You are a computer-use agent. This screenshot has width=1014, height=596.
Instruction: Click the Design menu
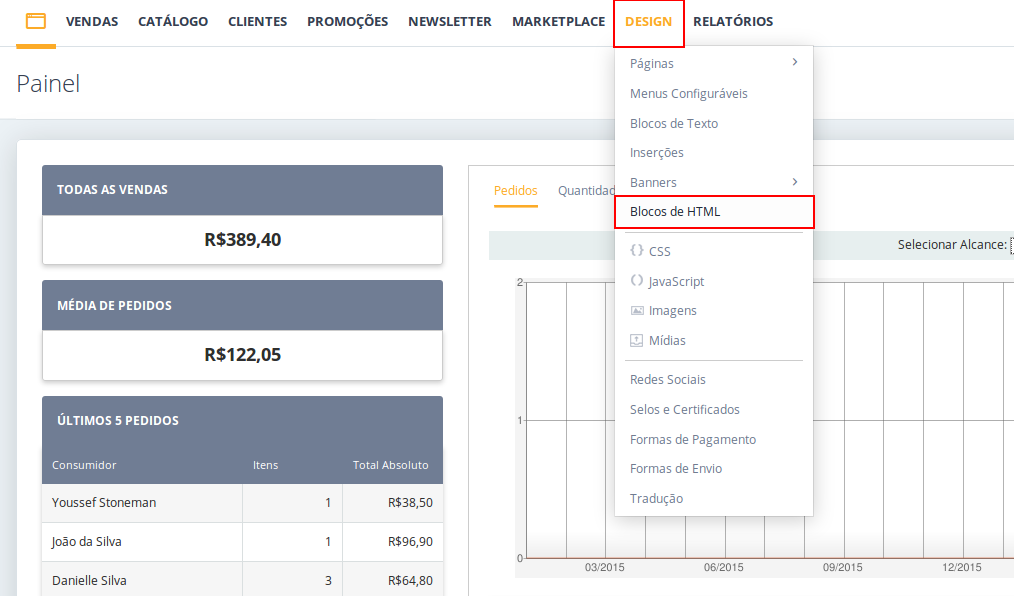(x=649, y=21)
